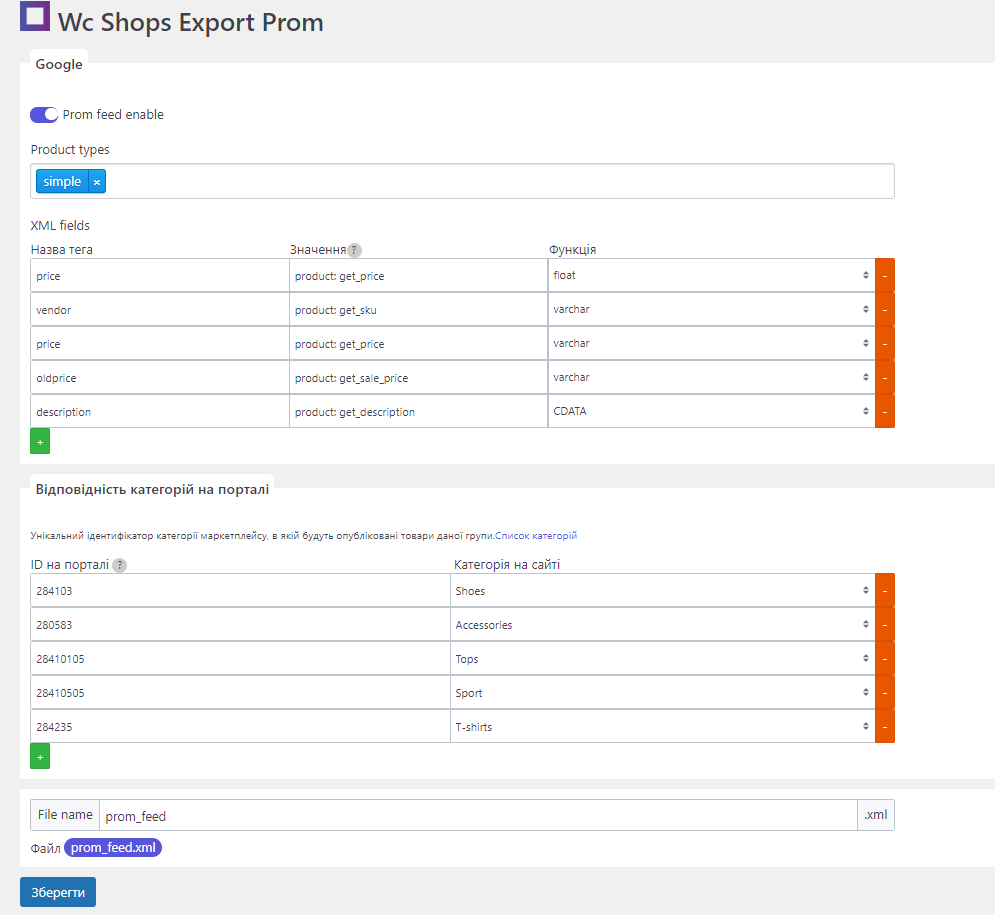This screenshot has height=915, width=995.
Task: Click the Wc Shops Export Prom logo icon
Action: [35, 16]
